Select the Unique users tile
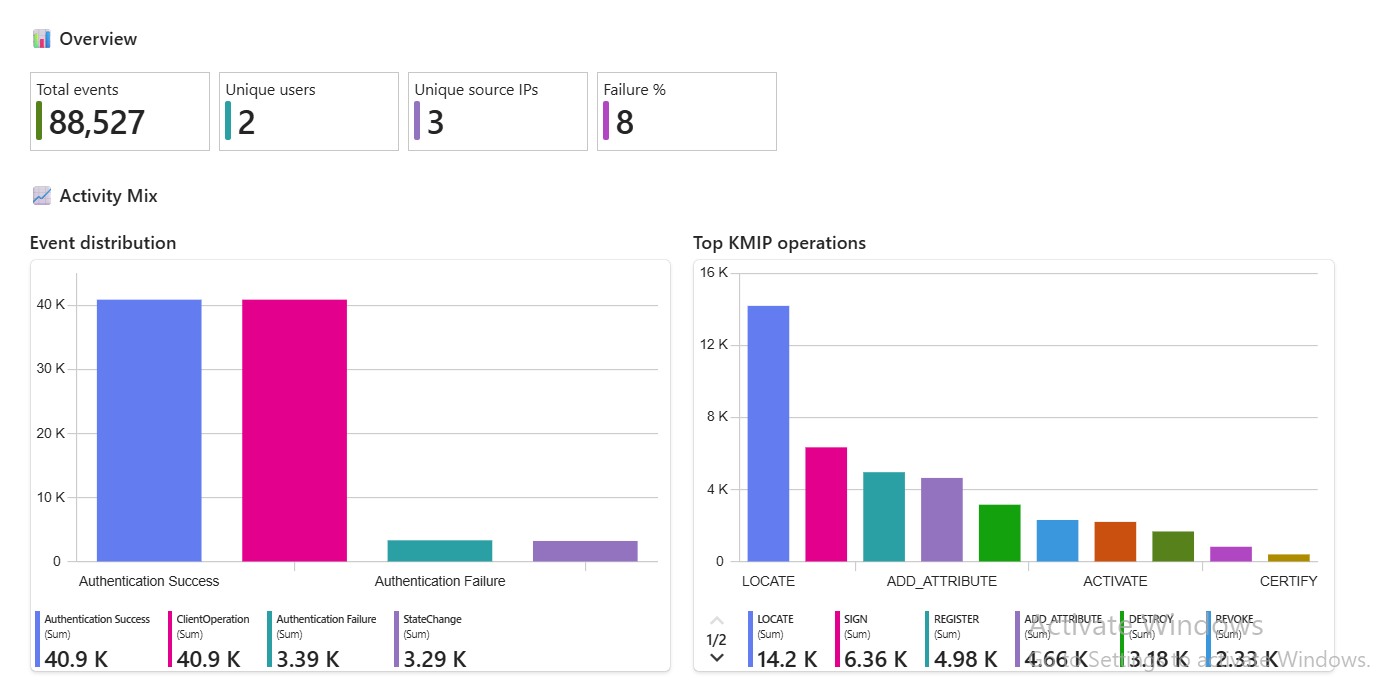Viewport: 1398px width, 688px height. tap(309, 111)
